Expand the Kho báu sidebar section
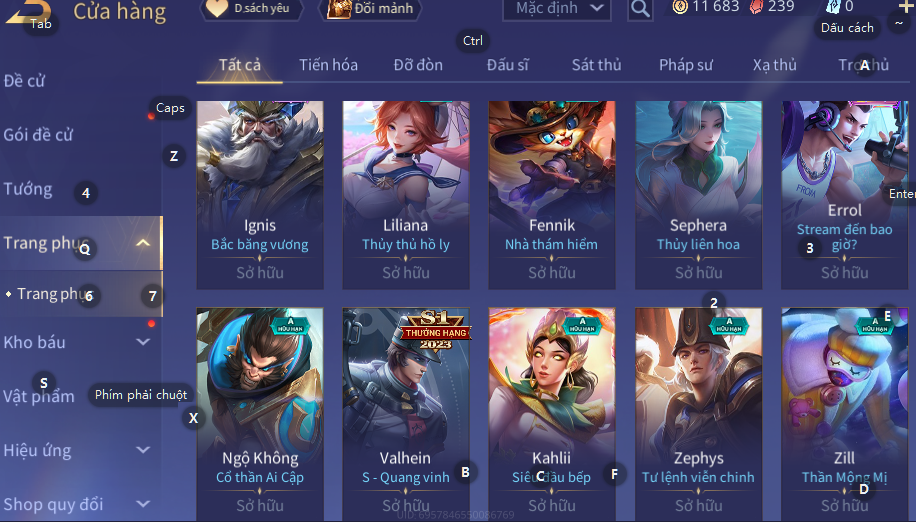The width and height of the screenshot is (916, 522). tap(143, 342)
